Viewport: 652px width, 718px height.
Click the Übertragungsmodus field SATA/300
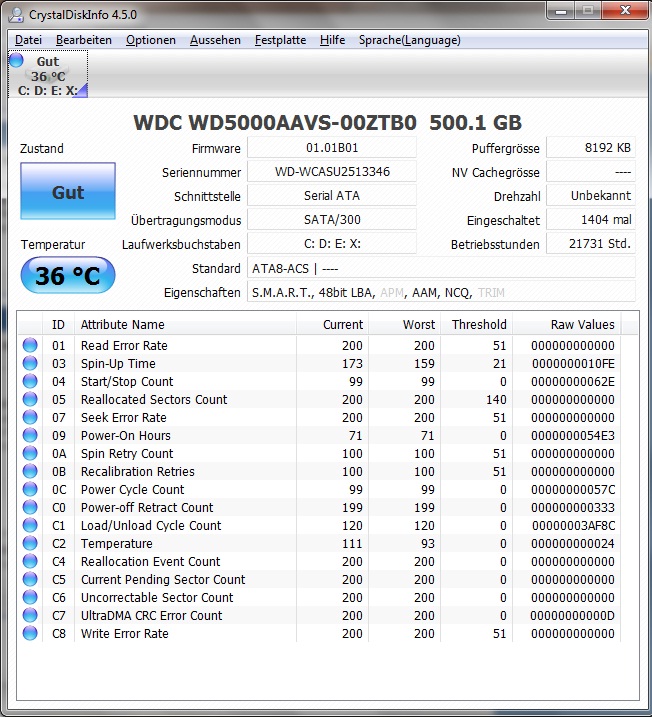[x=332, y=220]
